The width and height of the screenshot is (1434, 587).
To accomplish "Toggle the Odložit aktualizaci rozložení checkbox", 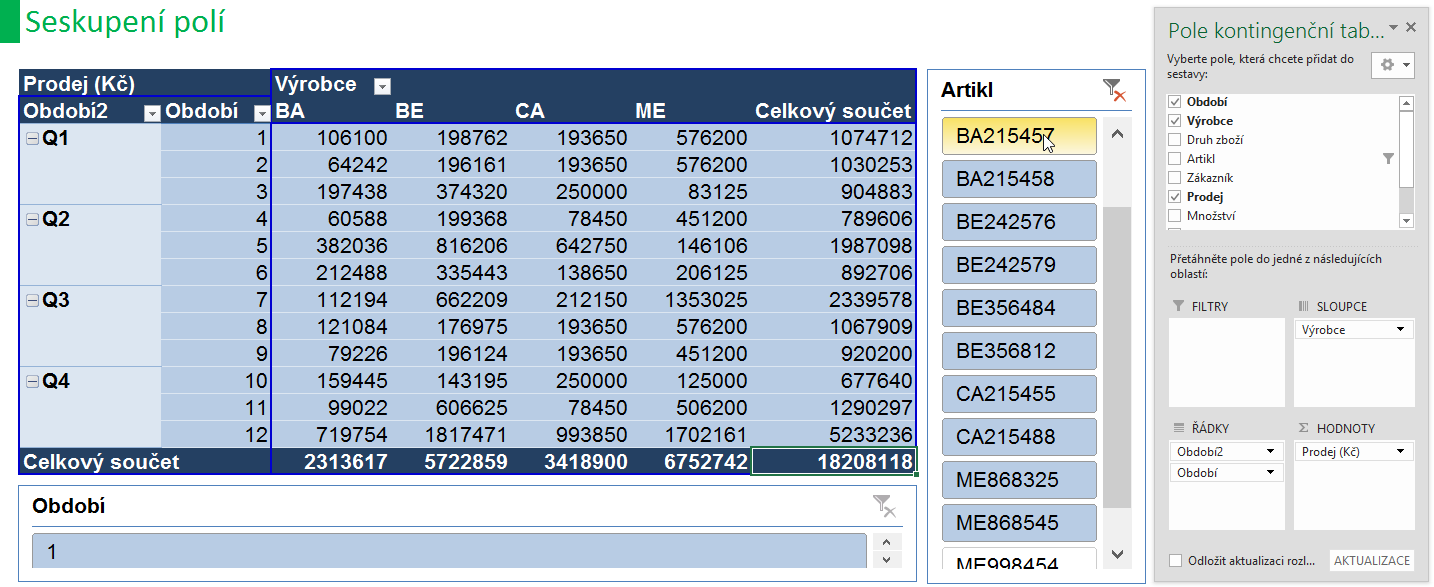I will point(1176,560).
